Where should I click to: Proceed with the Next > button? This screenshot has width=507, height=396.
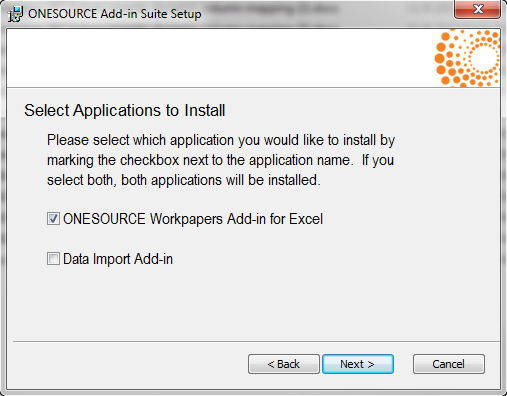tap(358, 364)
